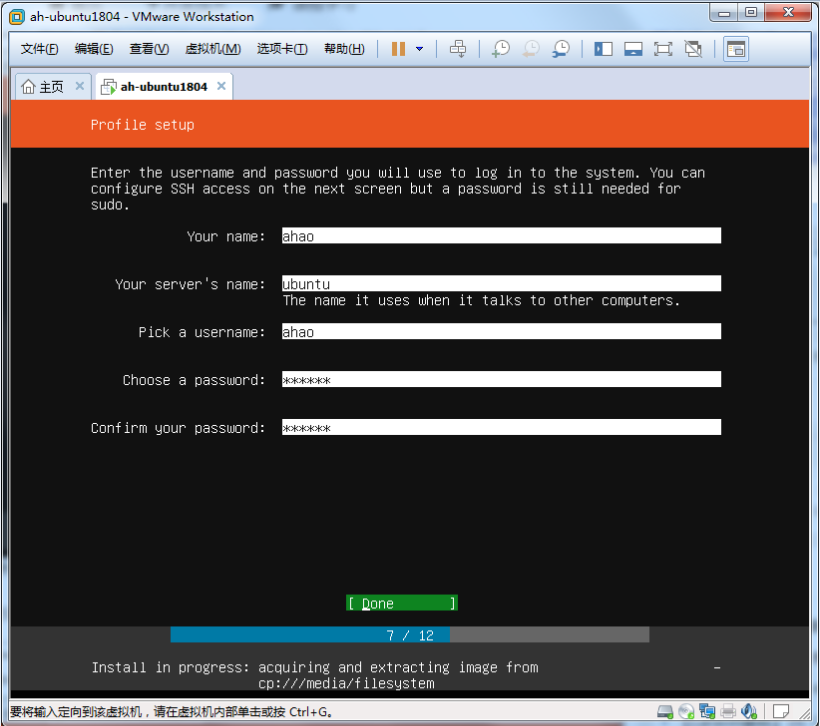Screen dimensions: 820x726
Task: Toggle the Unity mode icon
Action: click(x=693, y=49)
